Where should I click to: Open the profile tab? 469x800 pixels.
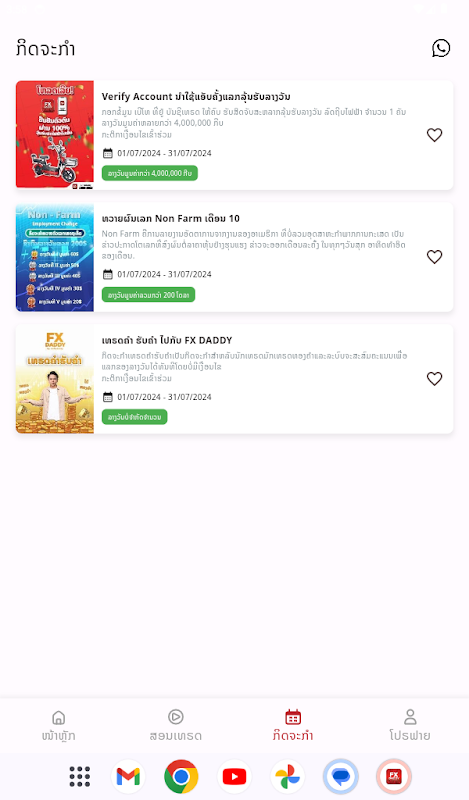(410, 726)
